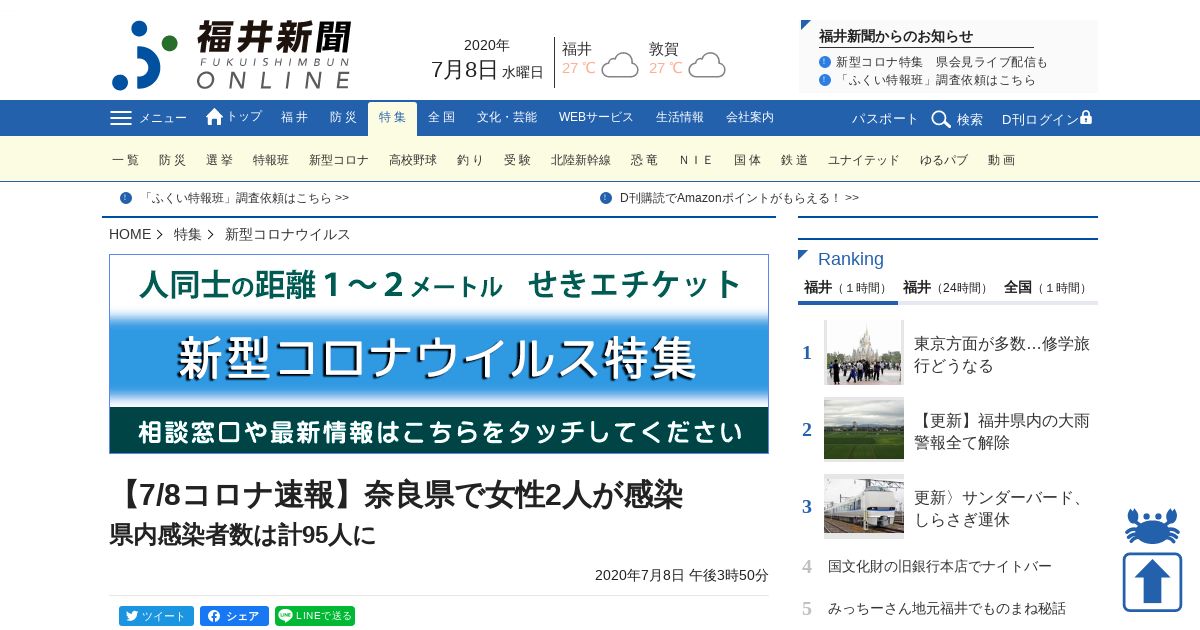Click 特集 in the breadcrumb

click(x=188, y=234)
